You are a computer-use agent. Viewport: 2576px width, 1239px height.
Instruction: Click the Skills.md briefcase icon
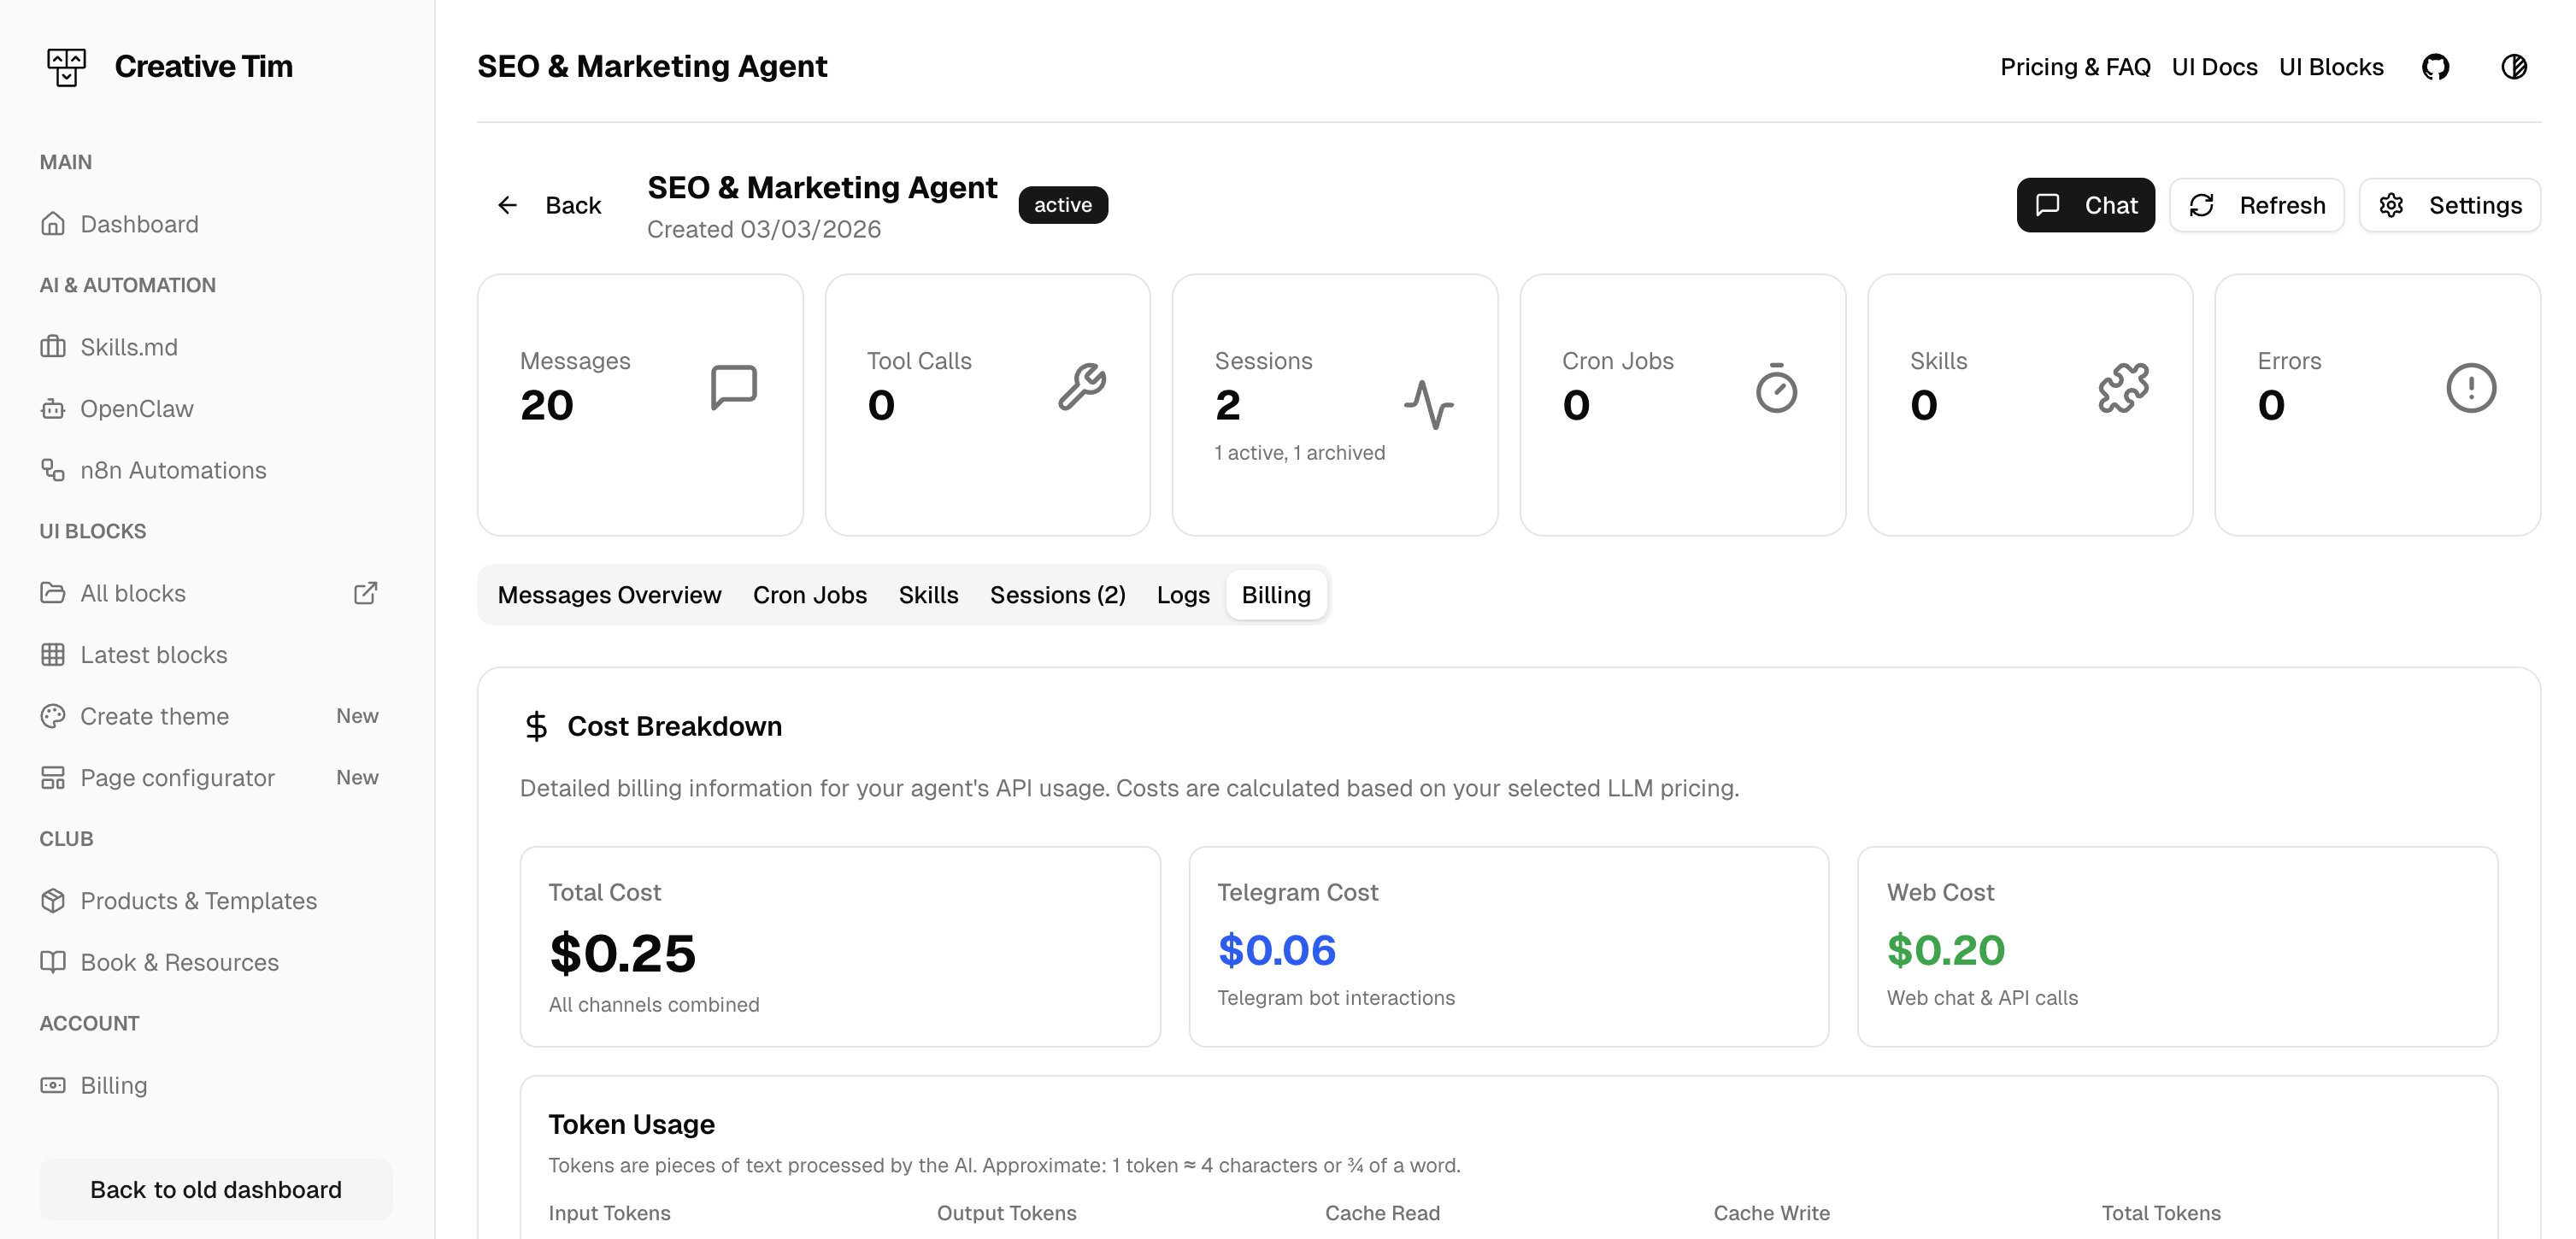[x=53, y=347]
